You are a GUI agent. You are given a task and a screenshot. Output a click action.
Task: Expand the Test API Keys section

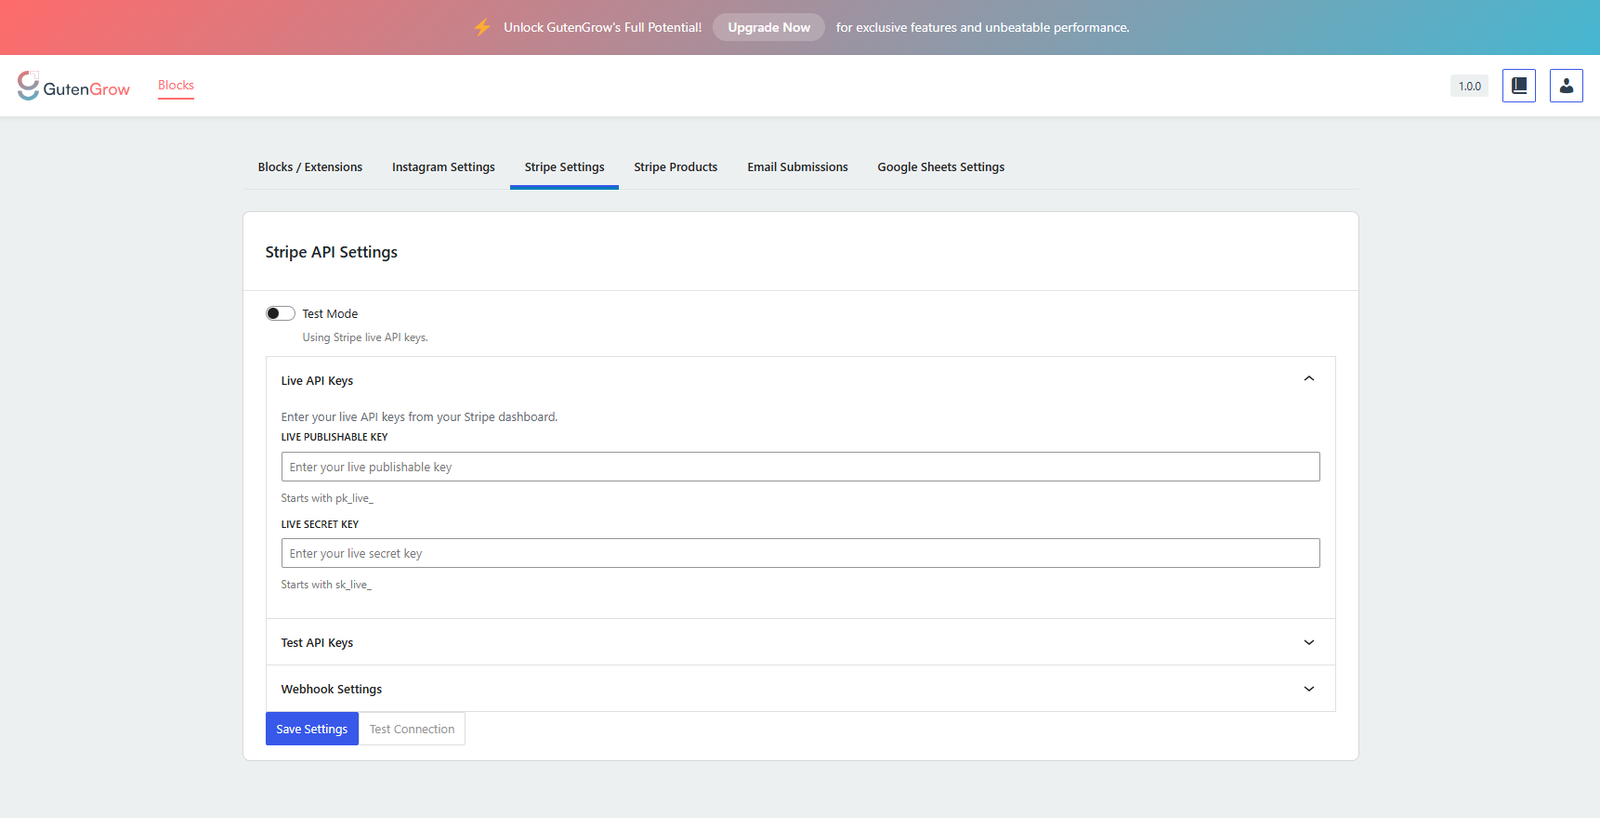(1308, 642)
